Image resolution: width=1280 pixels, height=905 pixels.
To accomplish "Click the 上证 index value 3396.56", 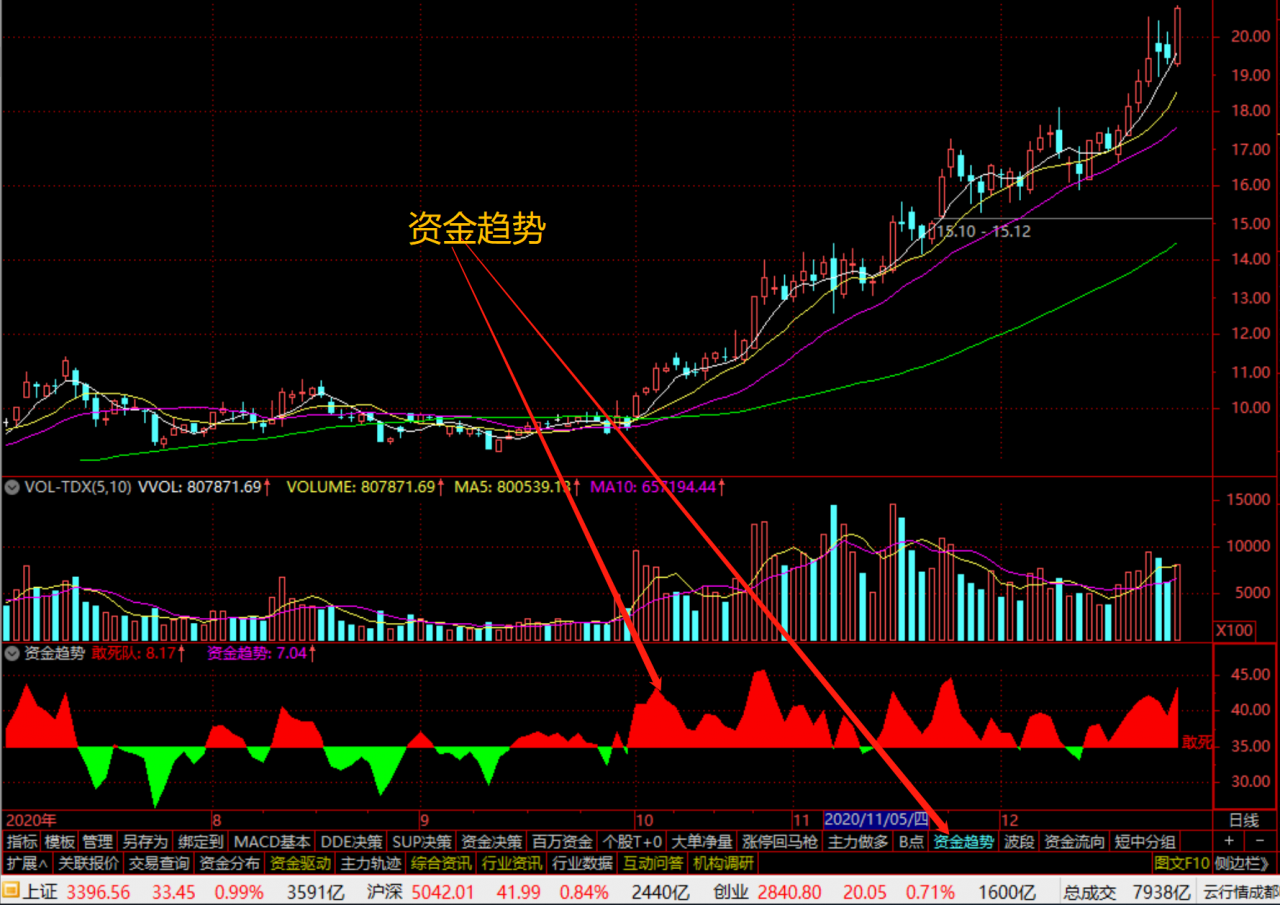I will point(99,892).
